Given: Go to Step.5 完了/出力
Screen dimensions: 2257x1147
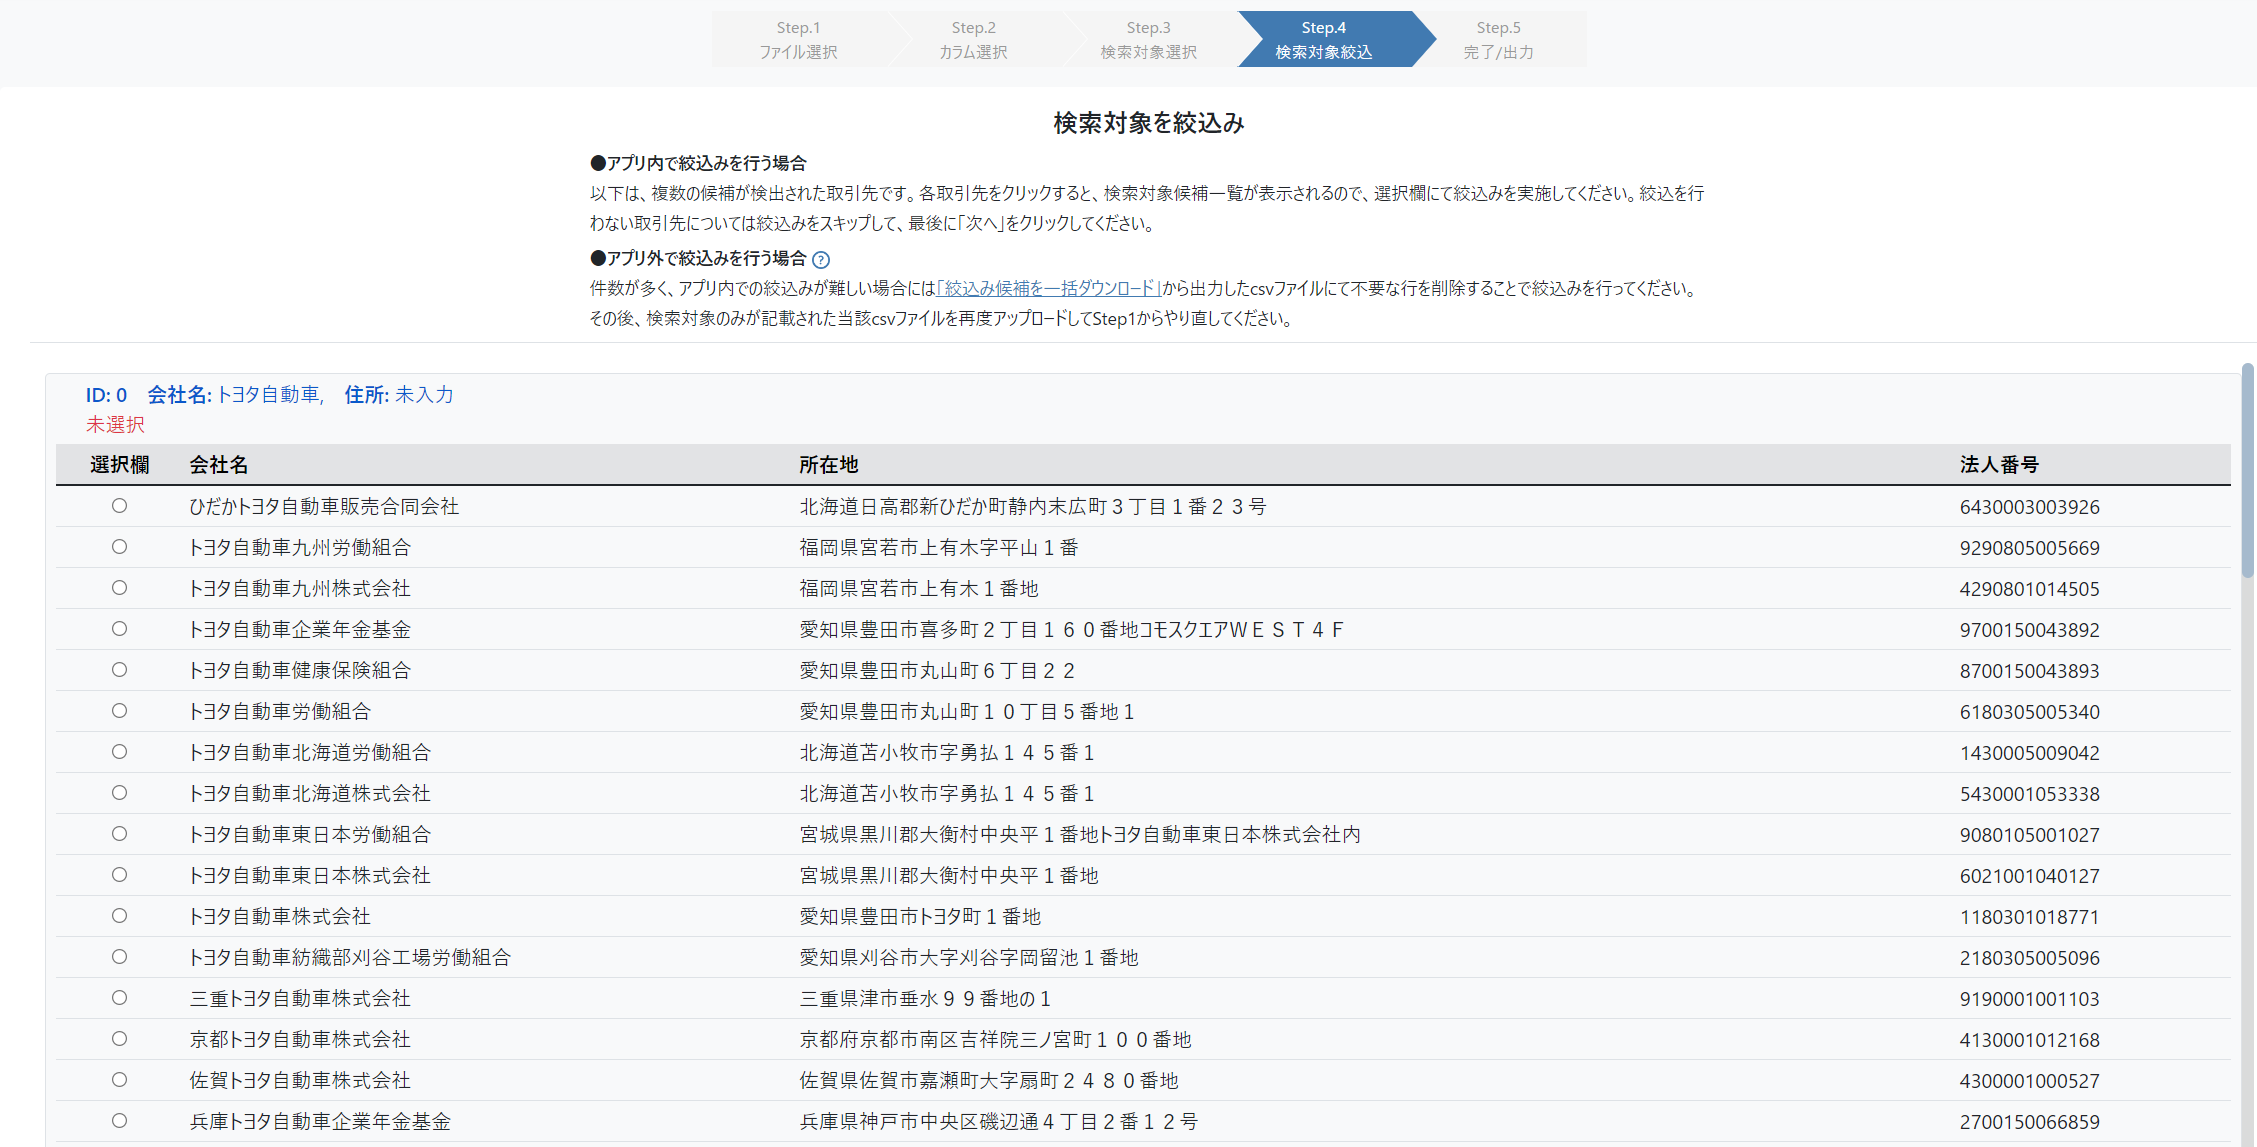Looking at the screenshot, I should pyautogui.click(x=1497, y=39).
